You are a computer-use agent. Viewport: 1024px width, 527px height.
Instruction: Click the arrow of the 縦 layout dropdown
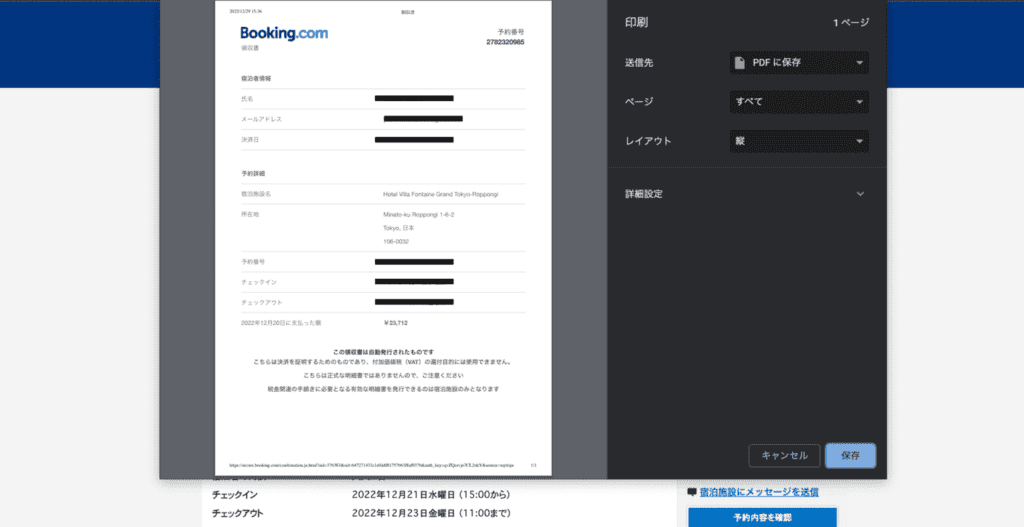[x=859, y=141]
